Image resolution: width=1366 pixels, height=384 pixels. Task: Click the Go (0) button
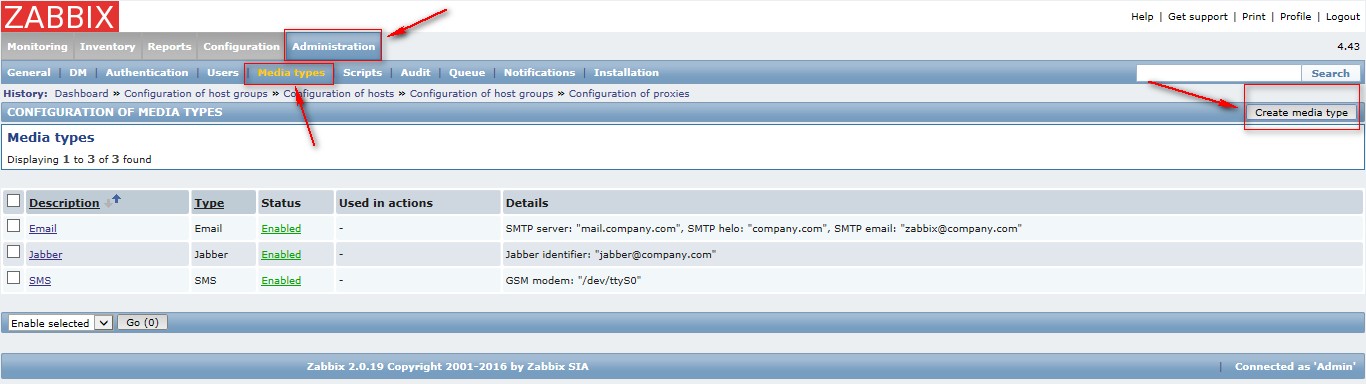142,323
